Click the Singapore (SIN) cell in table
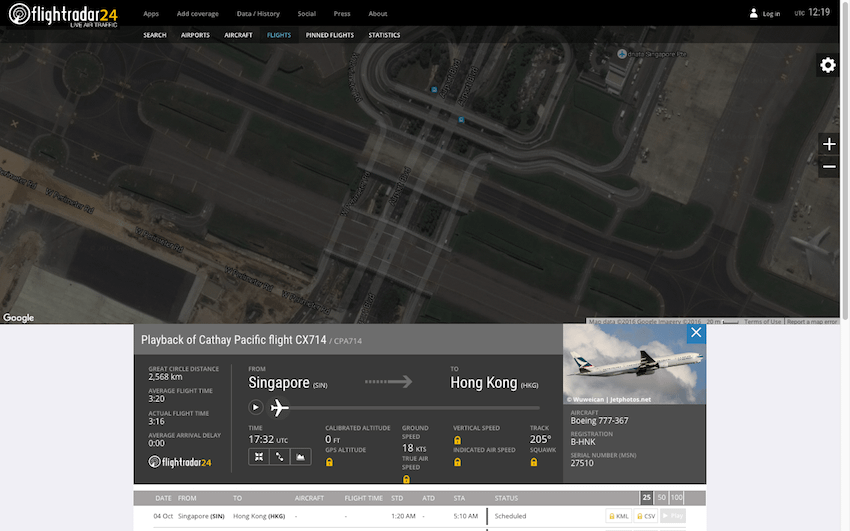The height and width of the screenshot is (531, 850). pos(201,516)
